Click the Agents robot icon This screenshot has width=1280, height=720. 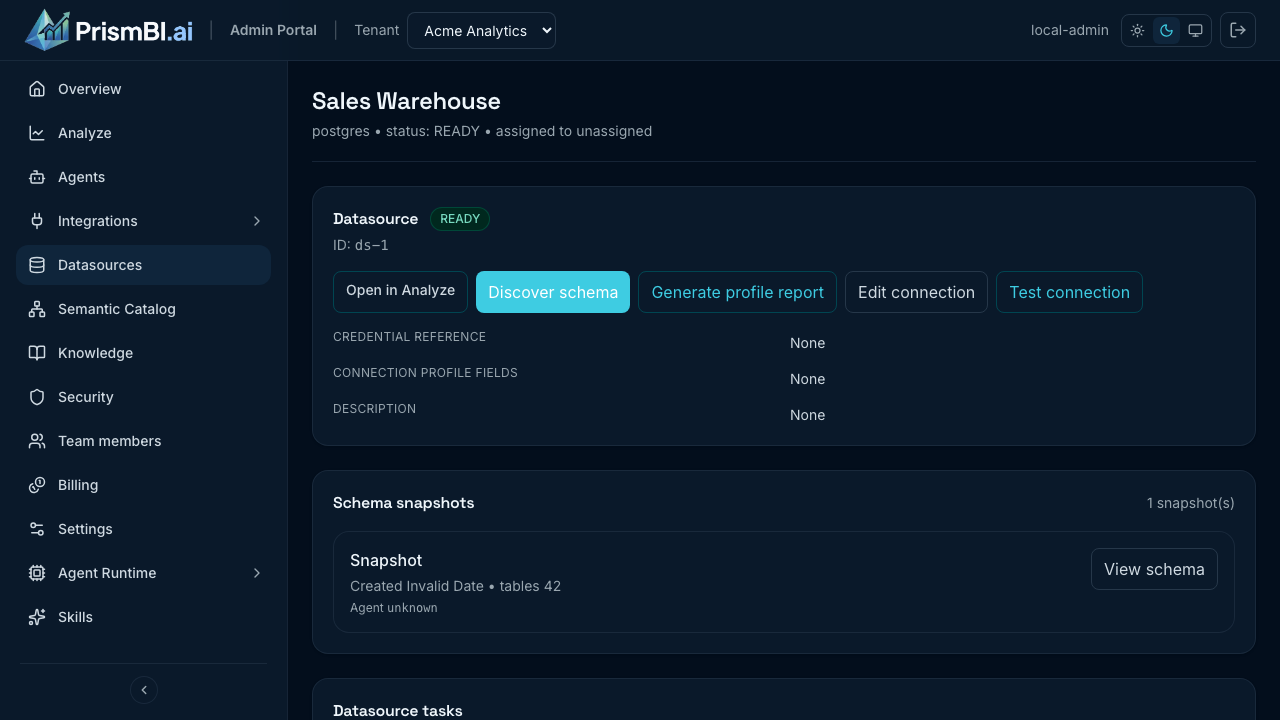point(37,177)
